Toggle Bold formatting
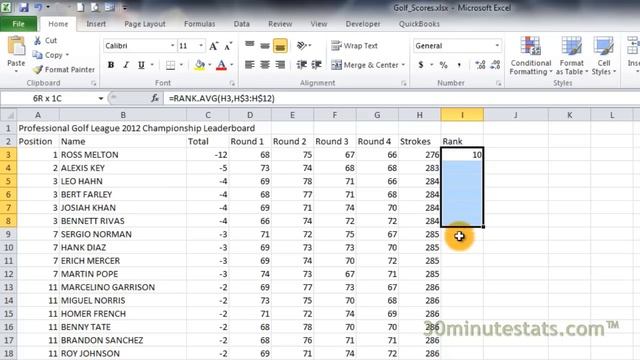Viewport: 640px width, 360px height. 111,65
